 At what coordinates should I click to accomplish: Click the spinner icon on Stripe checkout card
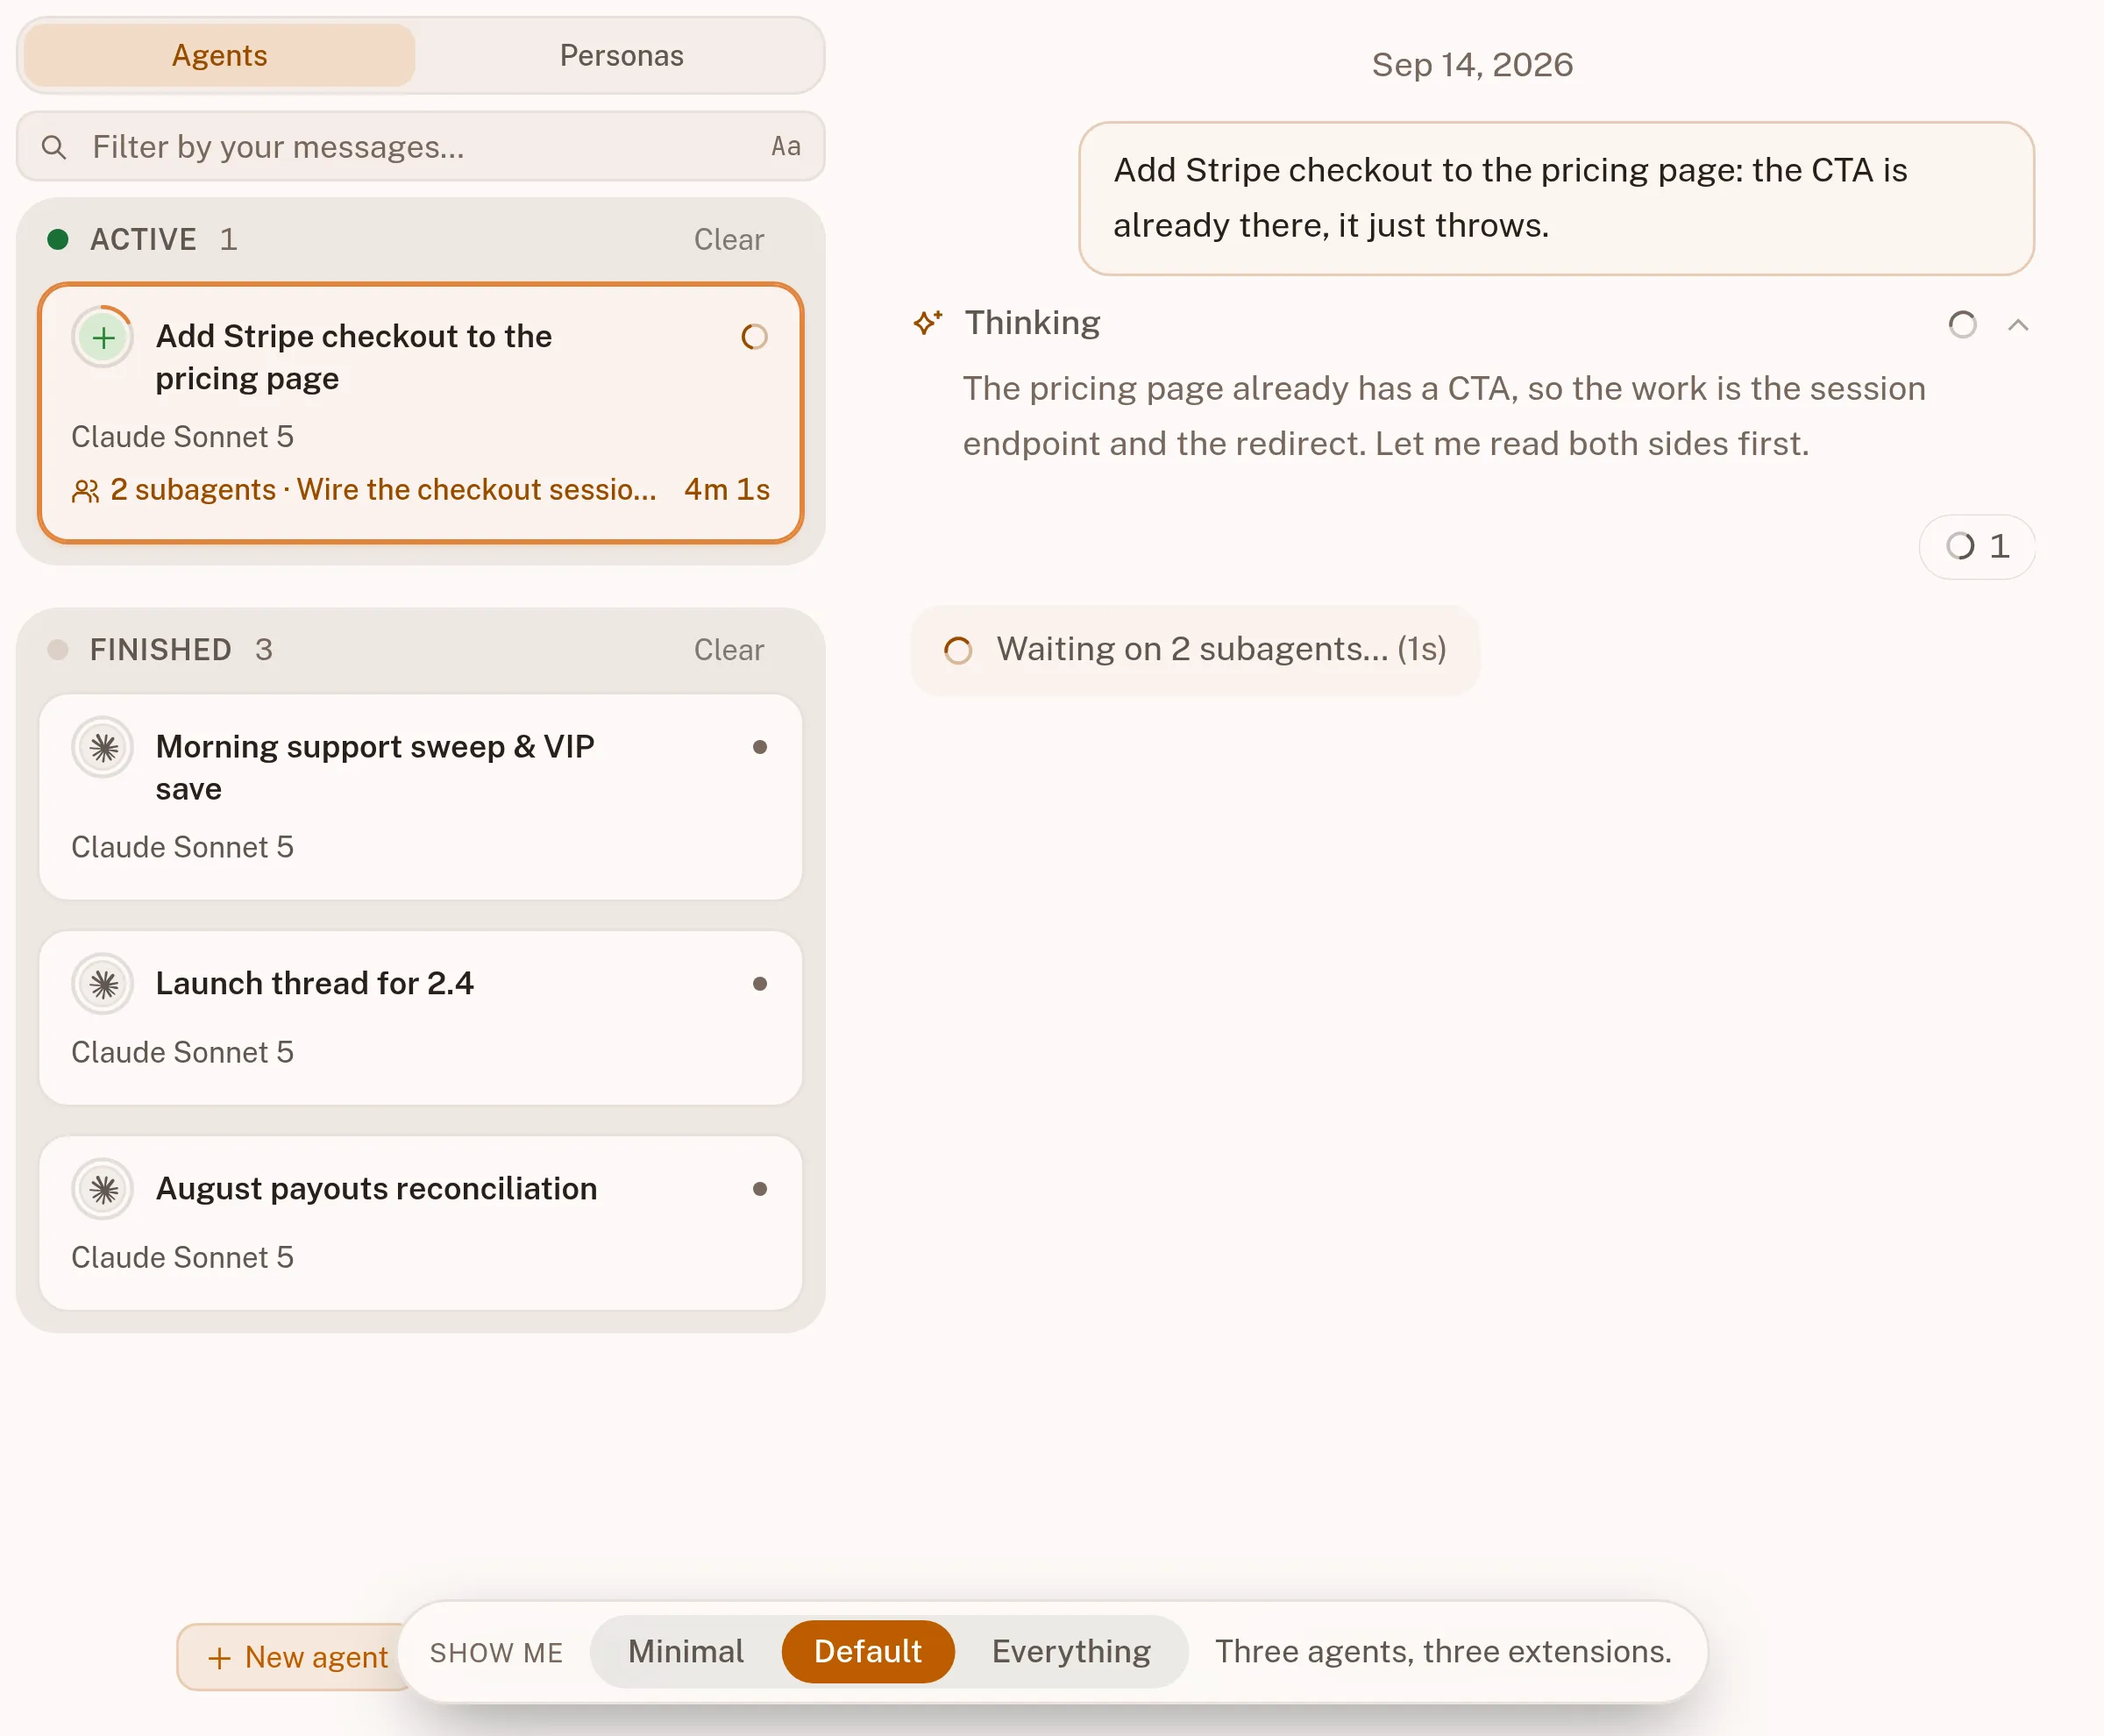[755, 337]
